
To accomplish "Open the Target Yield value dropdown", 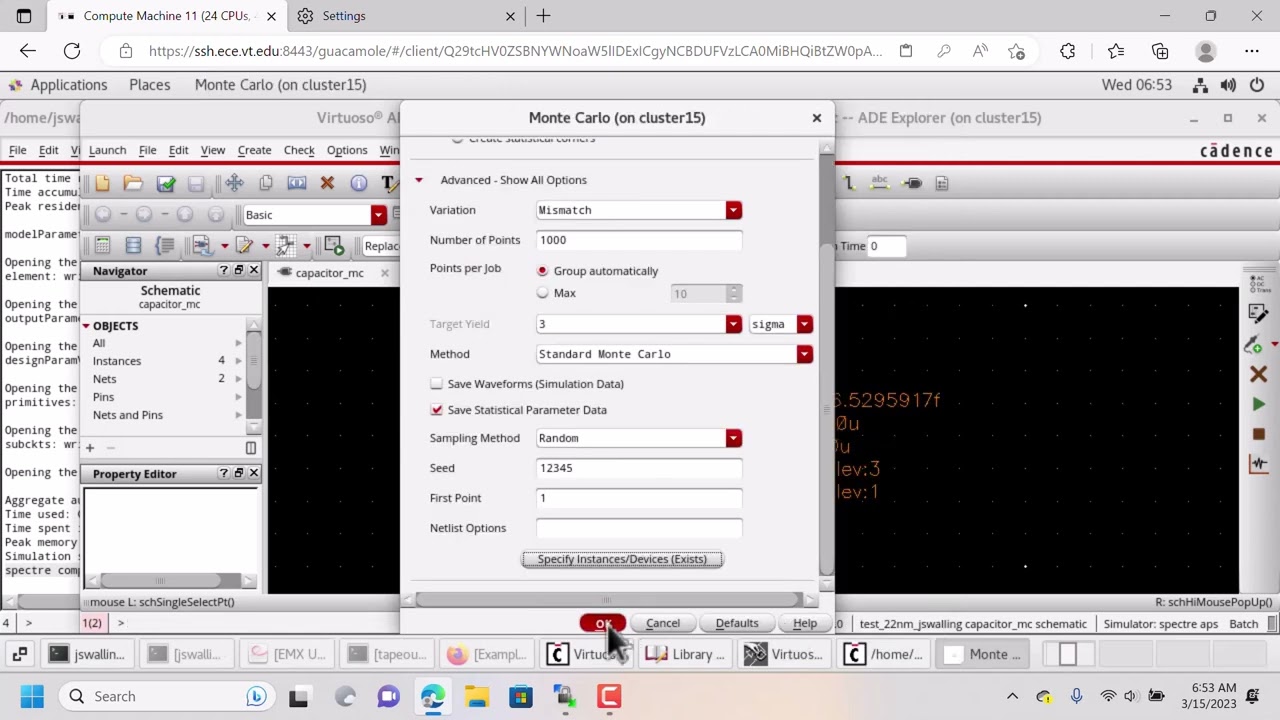I will pos(733,324).
